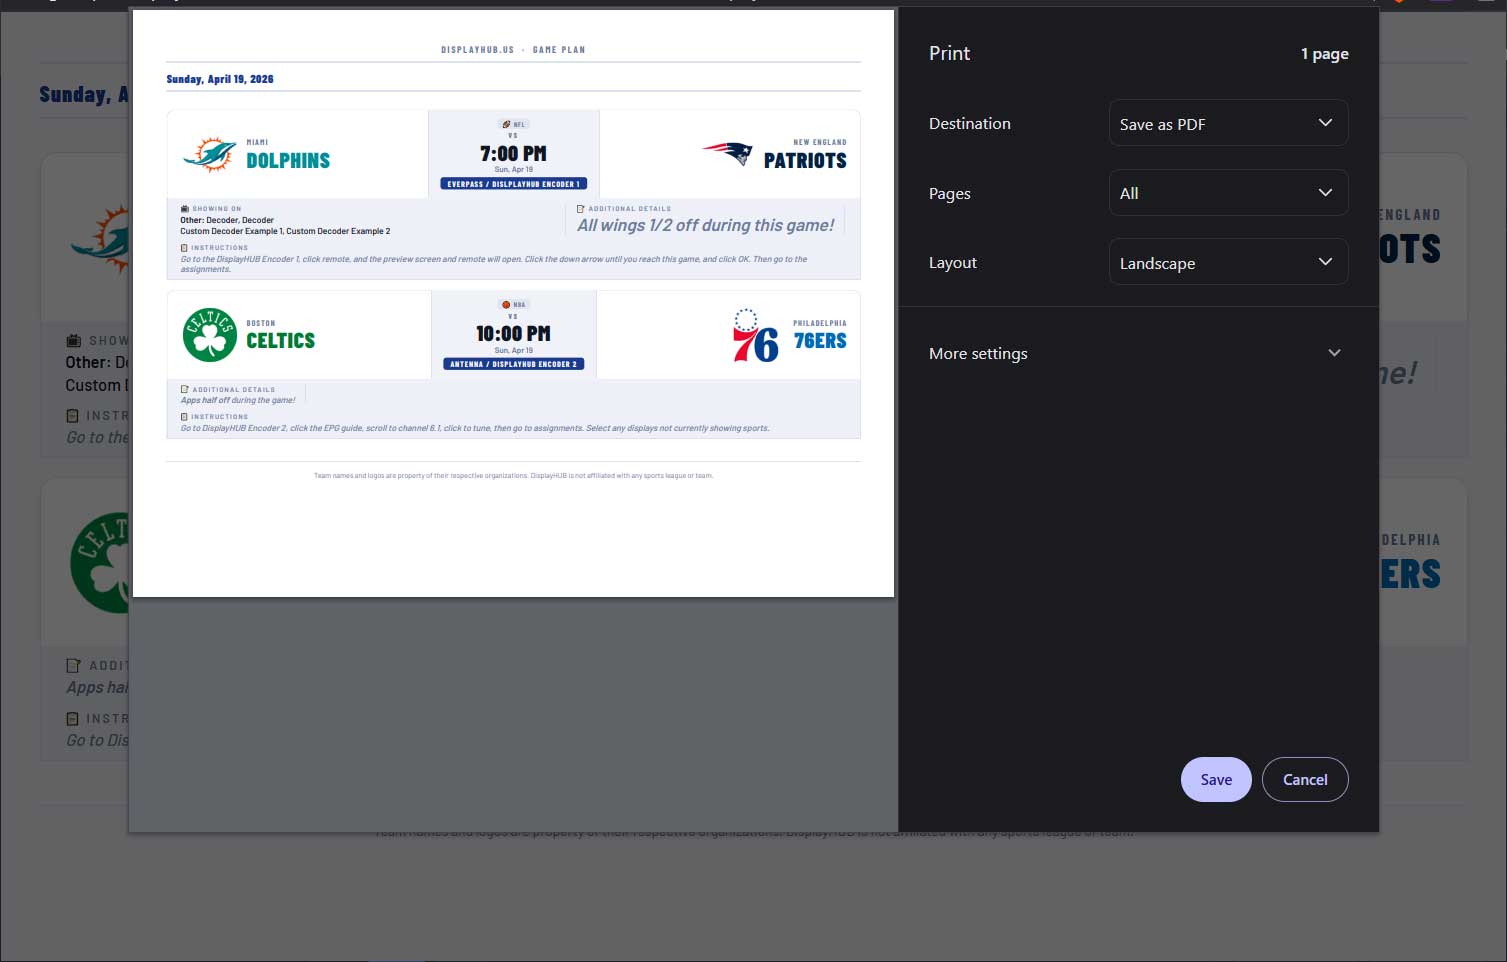The width and height of the screenshot is (1507, 962).
Task: Click the Boston Celtics logo in the print preview
Action: [210, 334]
